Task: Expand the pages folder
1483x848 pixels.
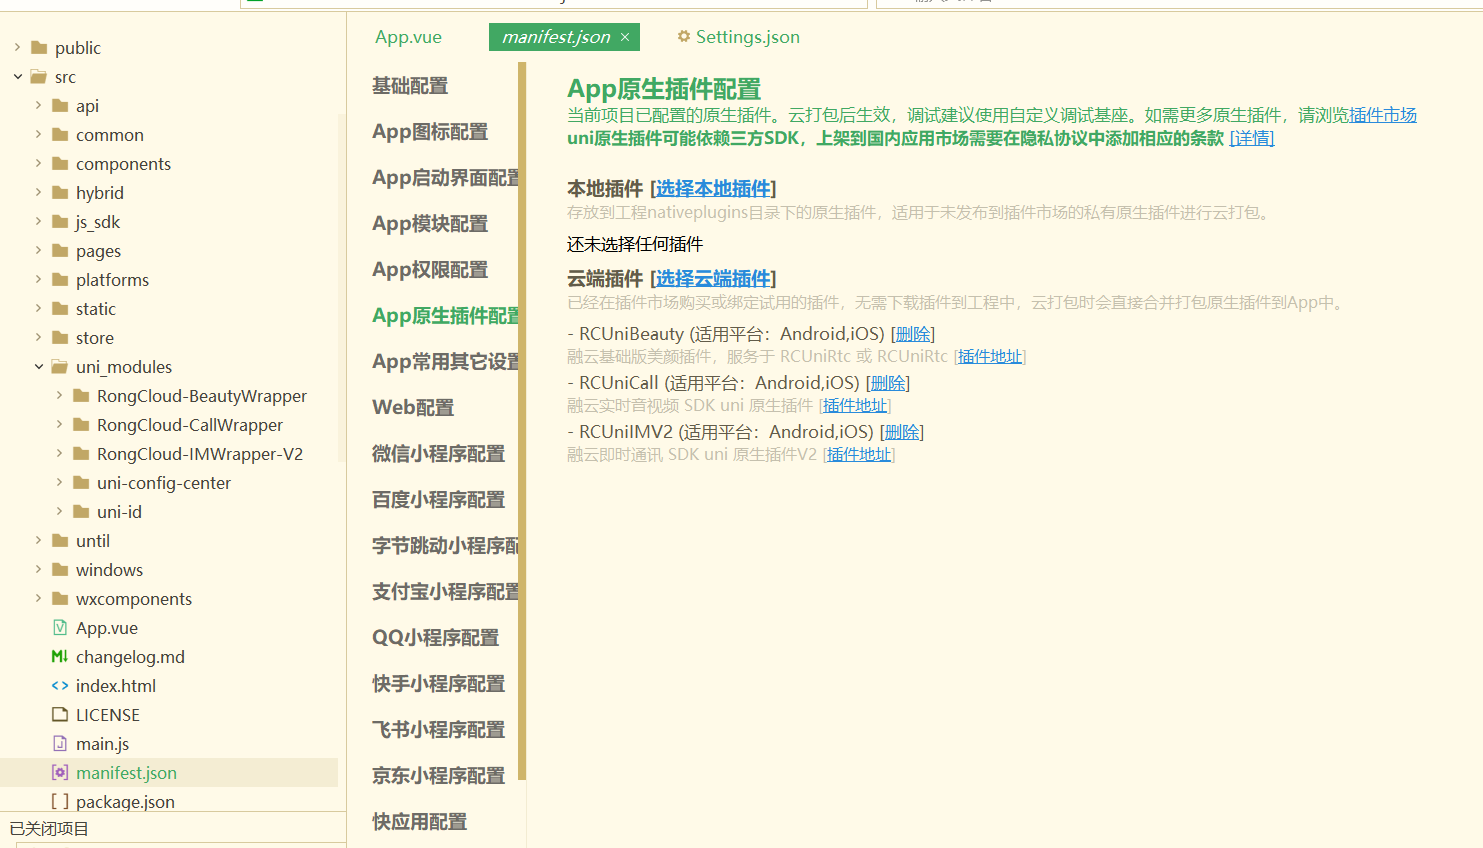Action: pyautogui.click(x=39, y=251)
